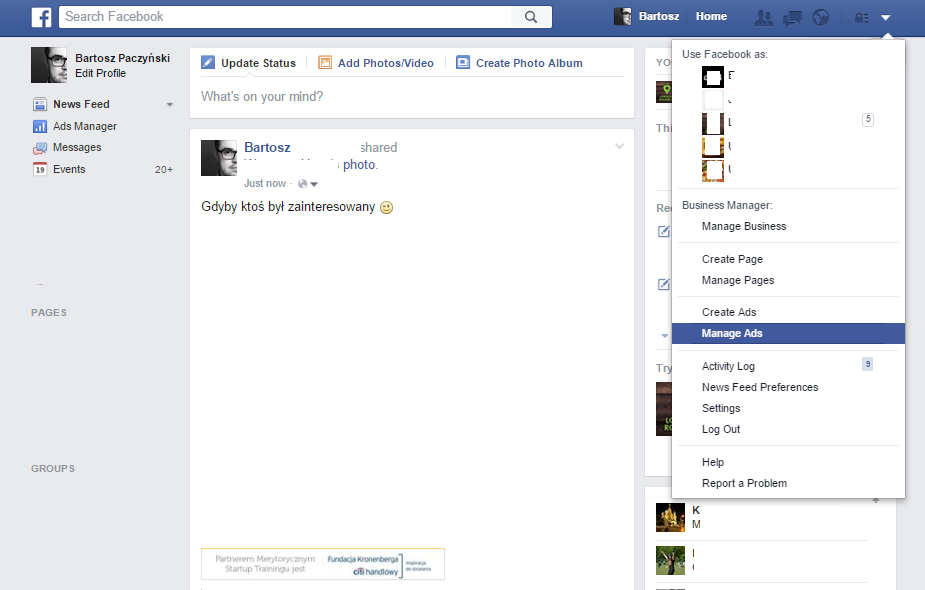Open Help from account menu

713,462
